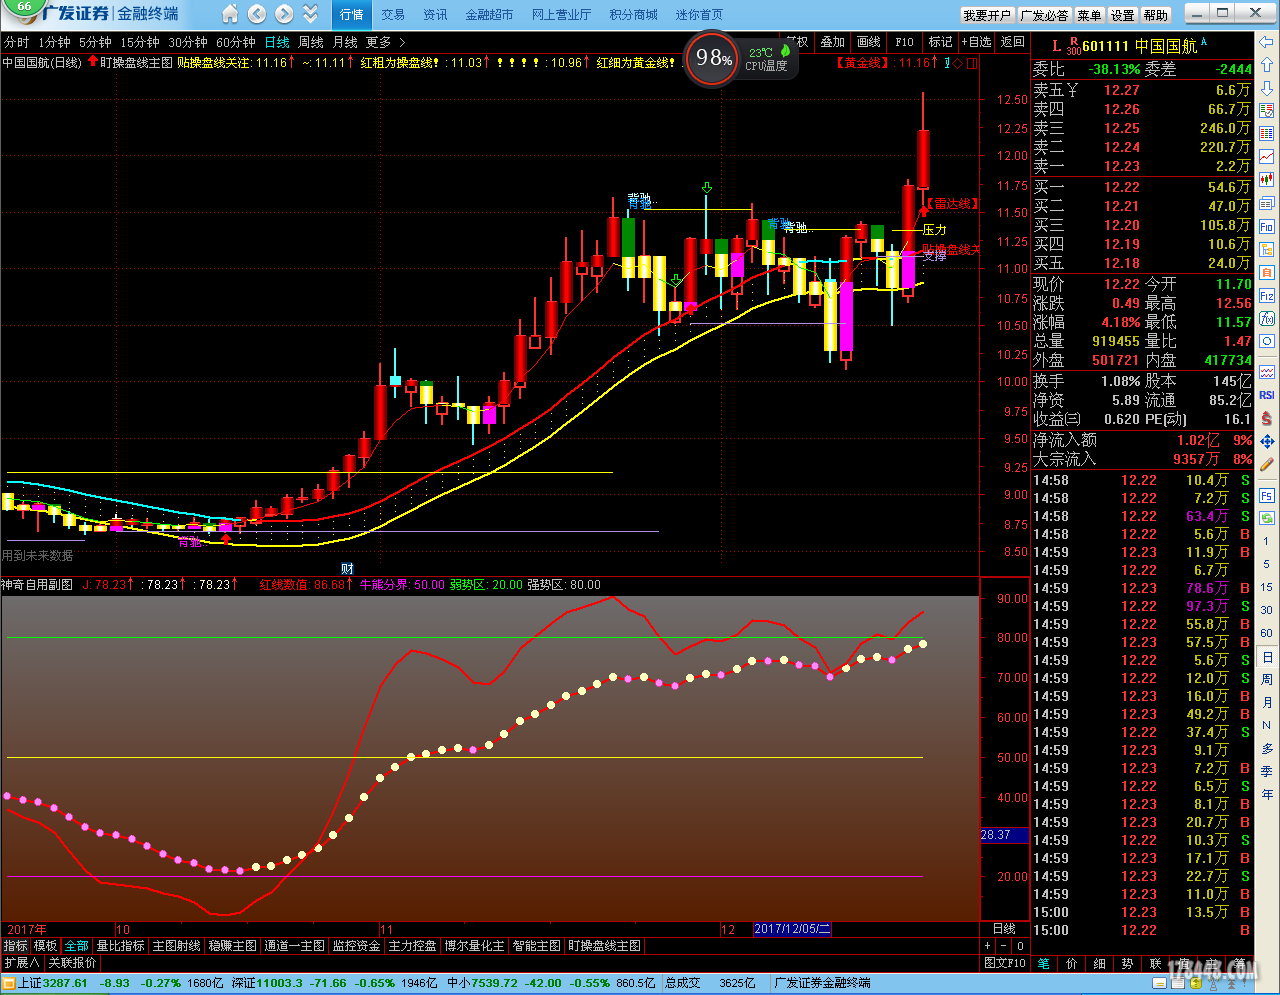Select 周 weekly period in right sidebar
The height and width of the screenshot is (995, 1280).
pyautogui.click(x=1267, y=679)
